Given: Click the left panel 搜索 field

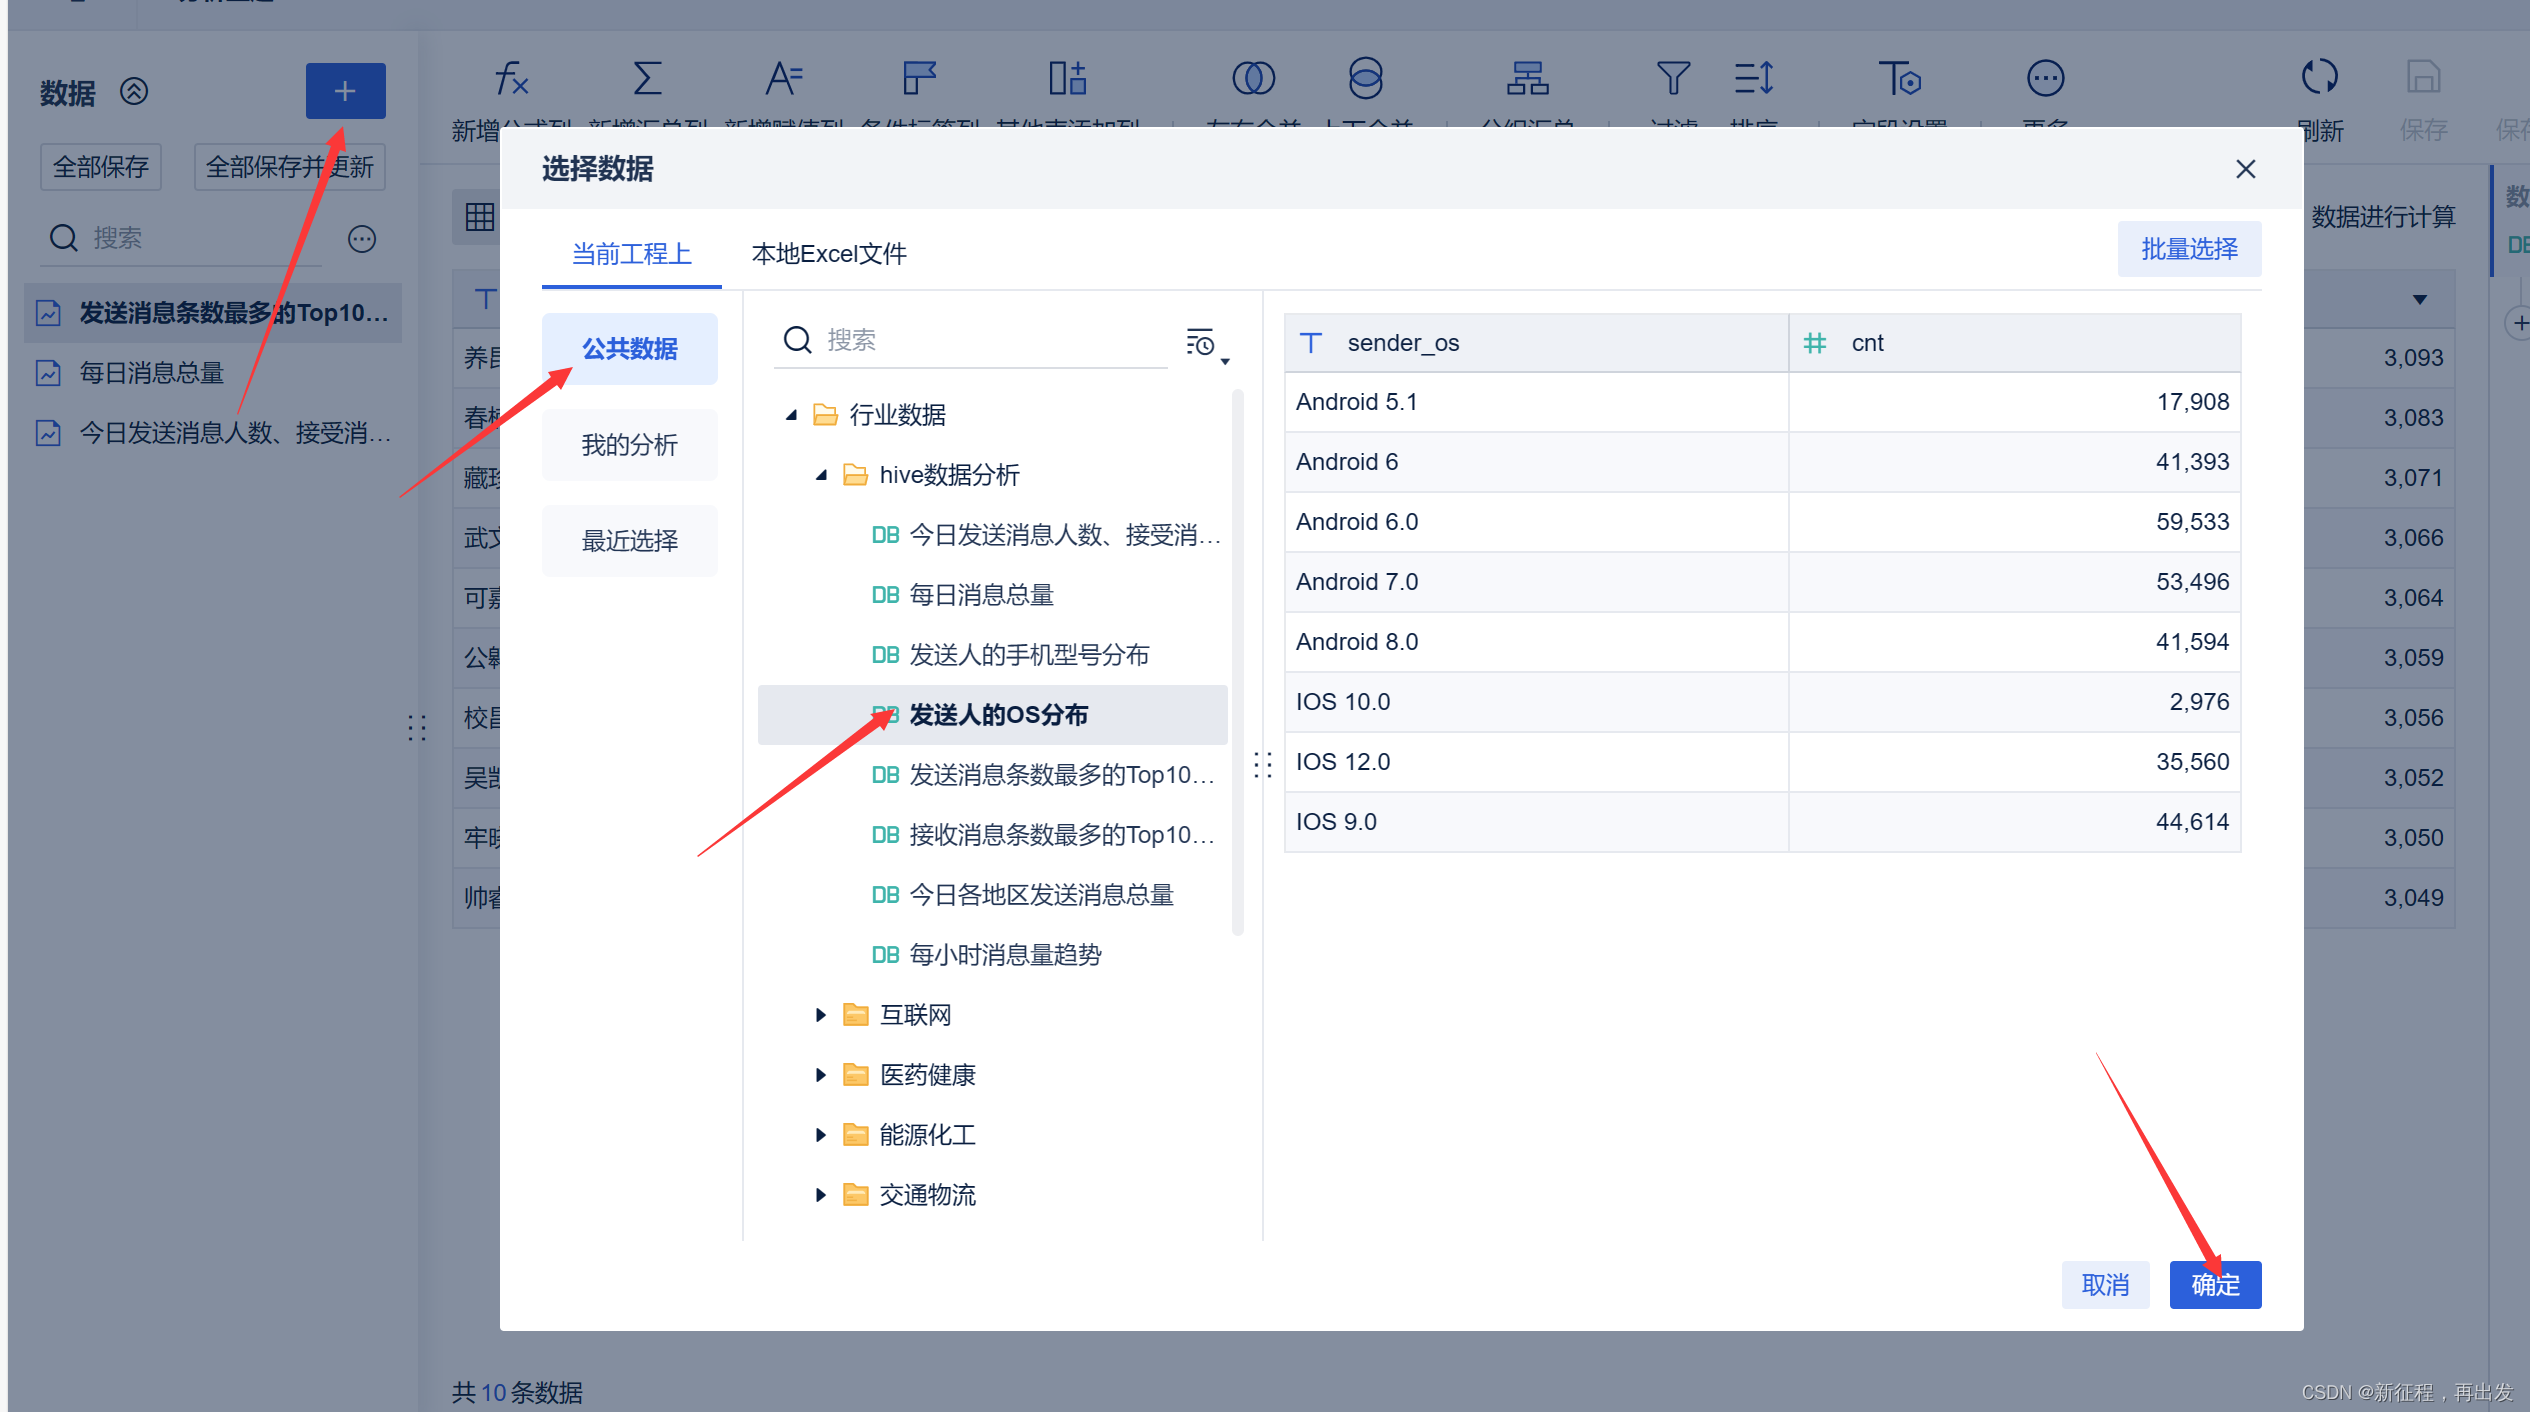Looking at the screenshot, I should (x=182, y=238).
